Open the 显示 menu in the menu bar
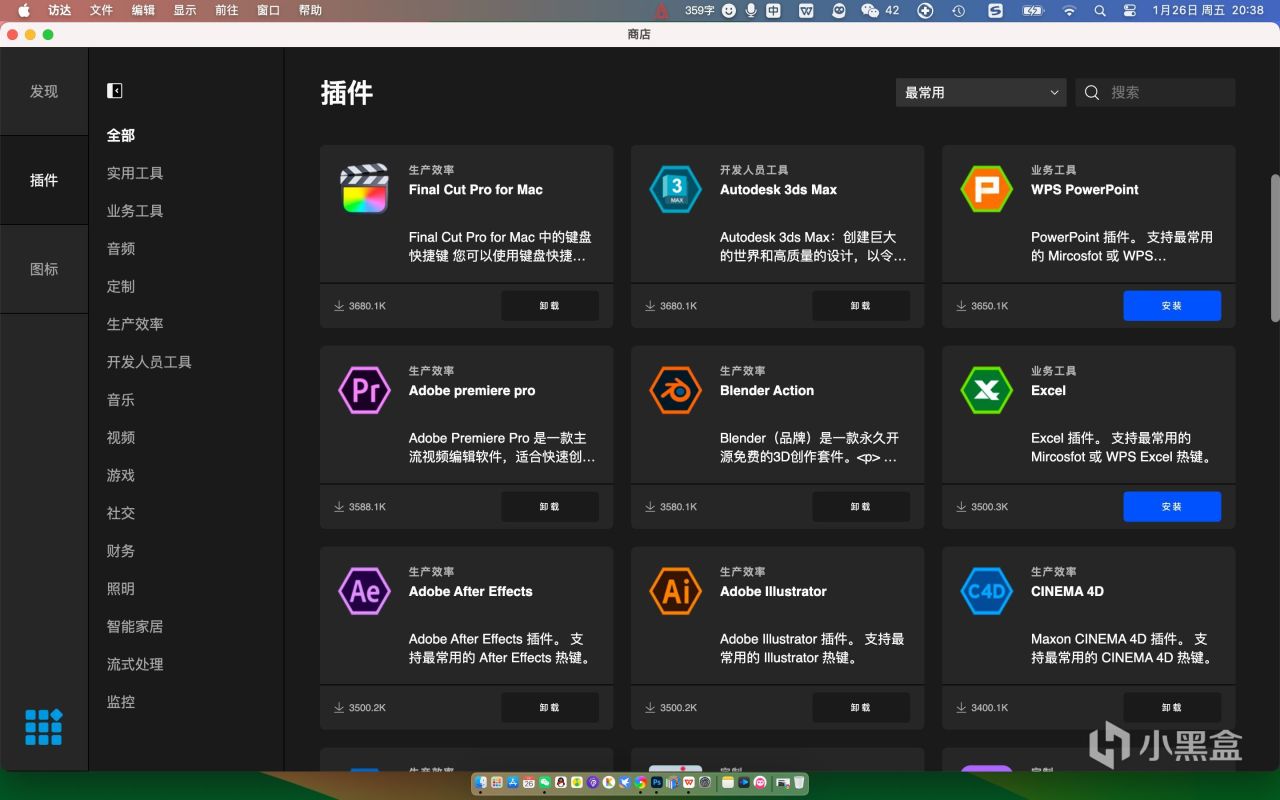Viewport: 1280px width, 800px height. [x=185, y=10]
